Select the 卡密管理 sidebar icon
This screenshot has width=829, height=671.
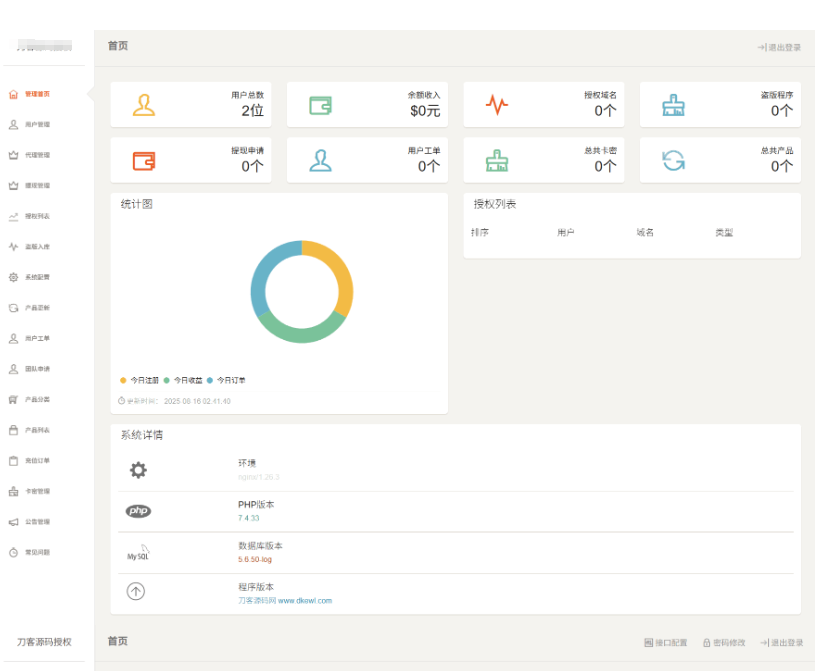click(14, 491)
